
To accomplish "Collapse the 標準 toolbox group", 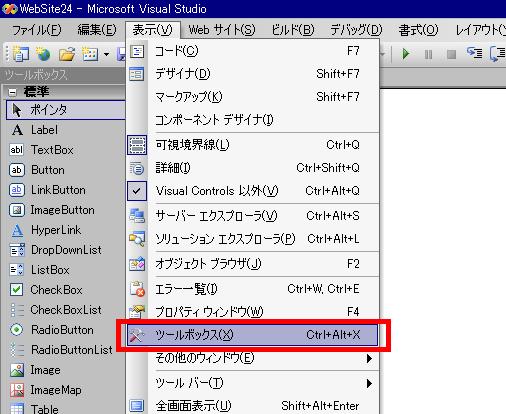I will (12, 92).
